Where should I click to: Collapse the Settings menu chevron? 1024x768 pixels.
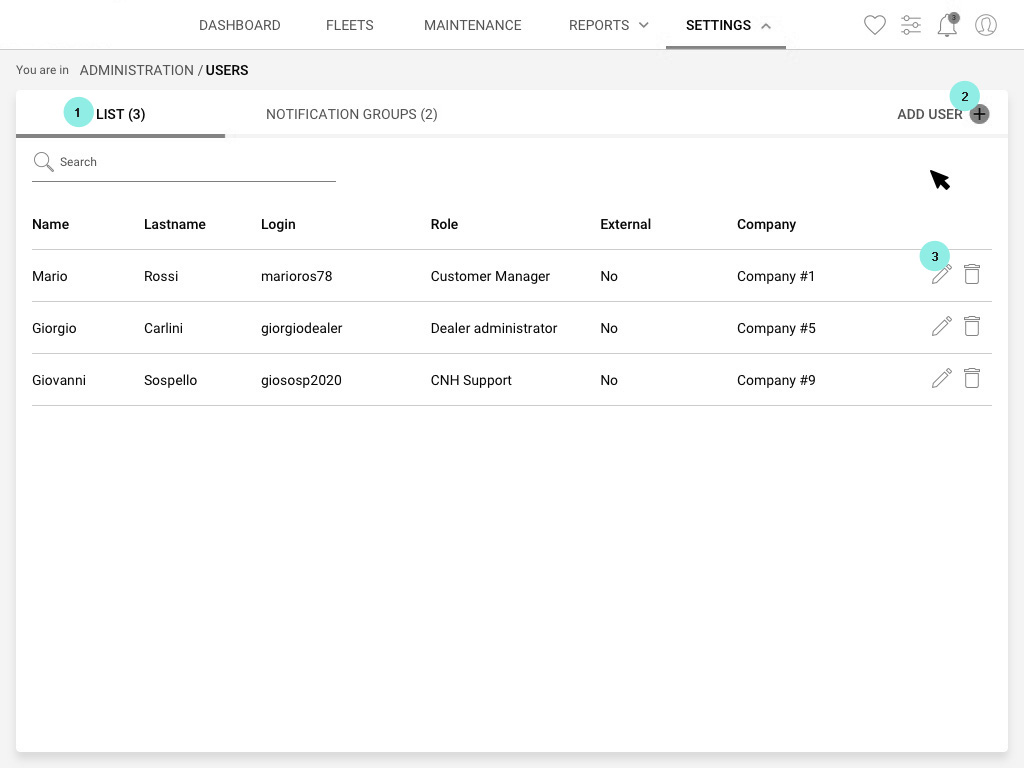tap(766, 26)
